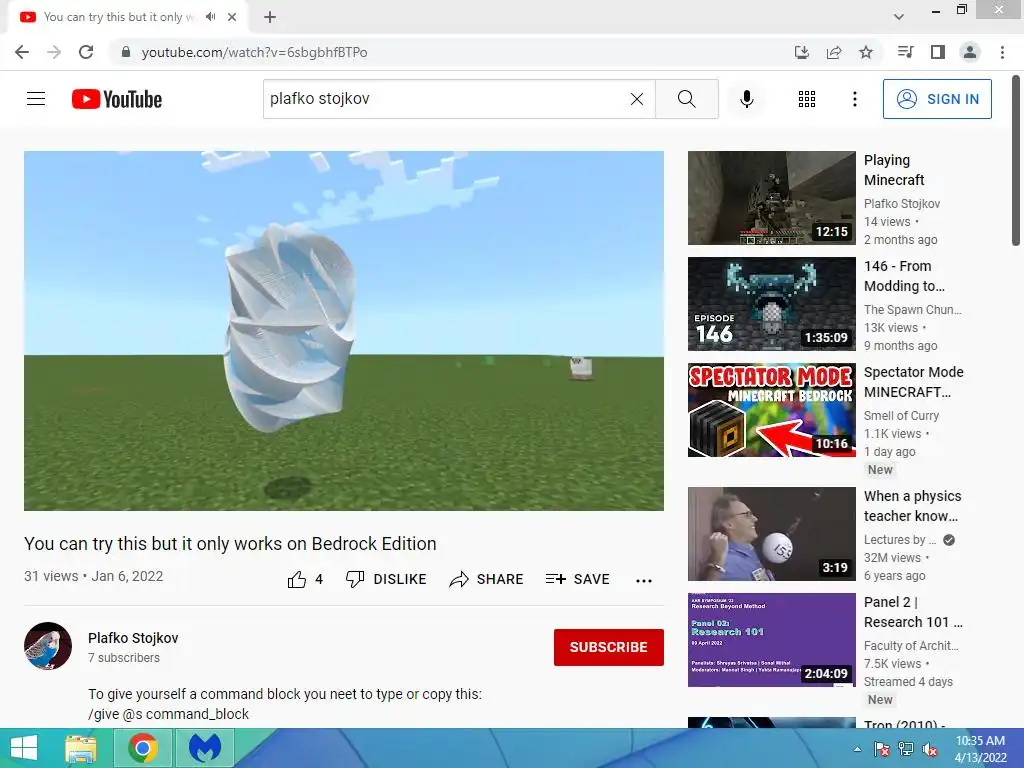Open YouTube settings three-dot menu

[x=854, y=99]
